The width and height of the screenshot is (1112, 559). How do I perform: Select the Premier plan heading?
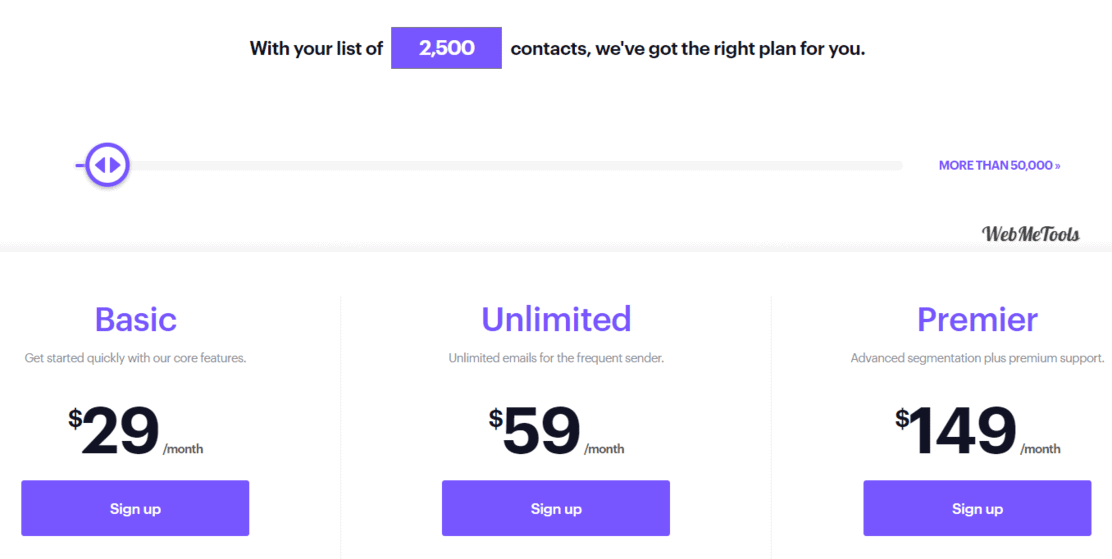tap(977, 319)
